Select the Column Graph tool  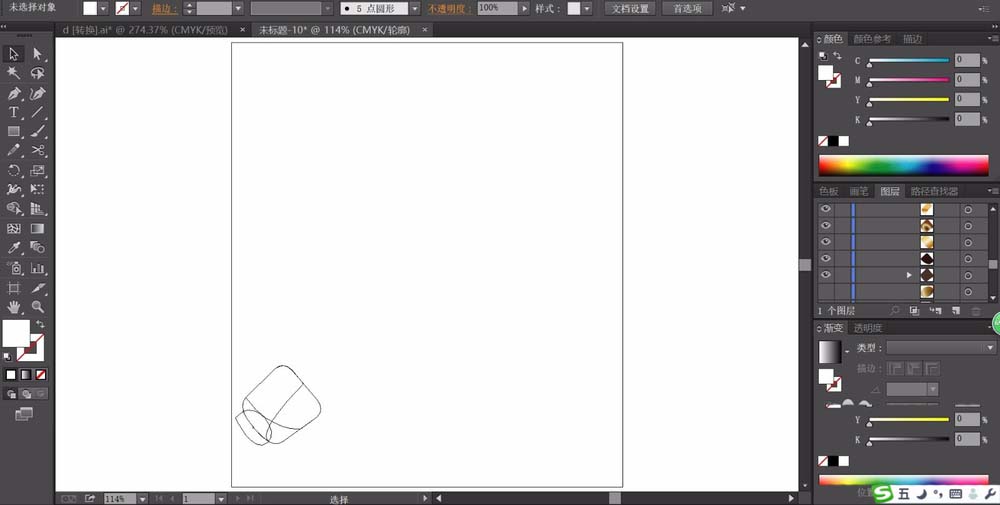click(38, 268)
